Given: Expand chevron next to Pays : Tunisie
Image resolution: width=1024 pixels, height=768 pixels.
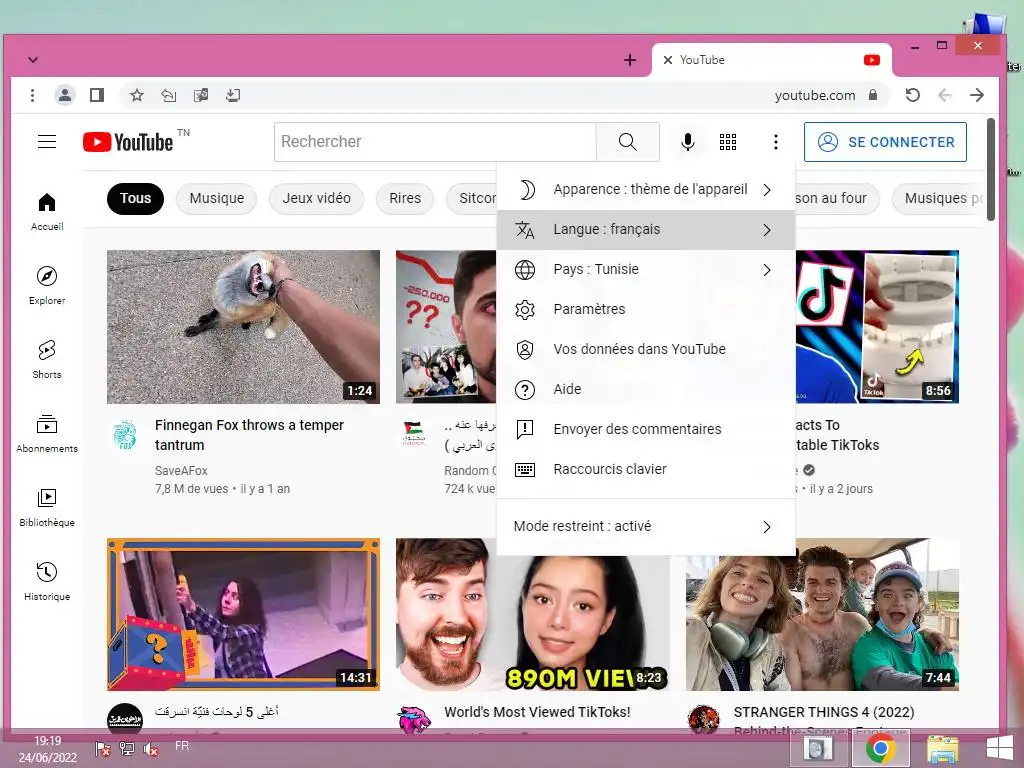Looking at the screenshot, I should (767, 270).
